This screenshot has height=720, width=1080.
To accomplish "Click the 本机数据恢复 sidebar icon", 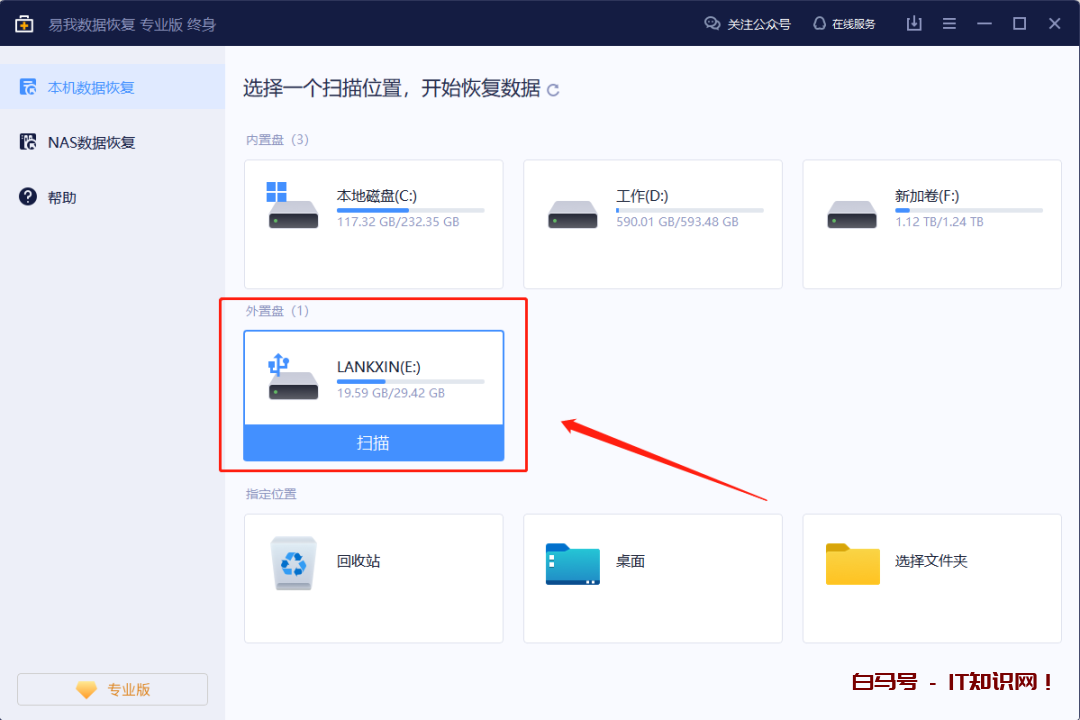I will tap(28, 87).
